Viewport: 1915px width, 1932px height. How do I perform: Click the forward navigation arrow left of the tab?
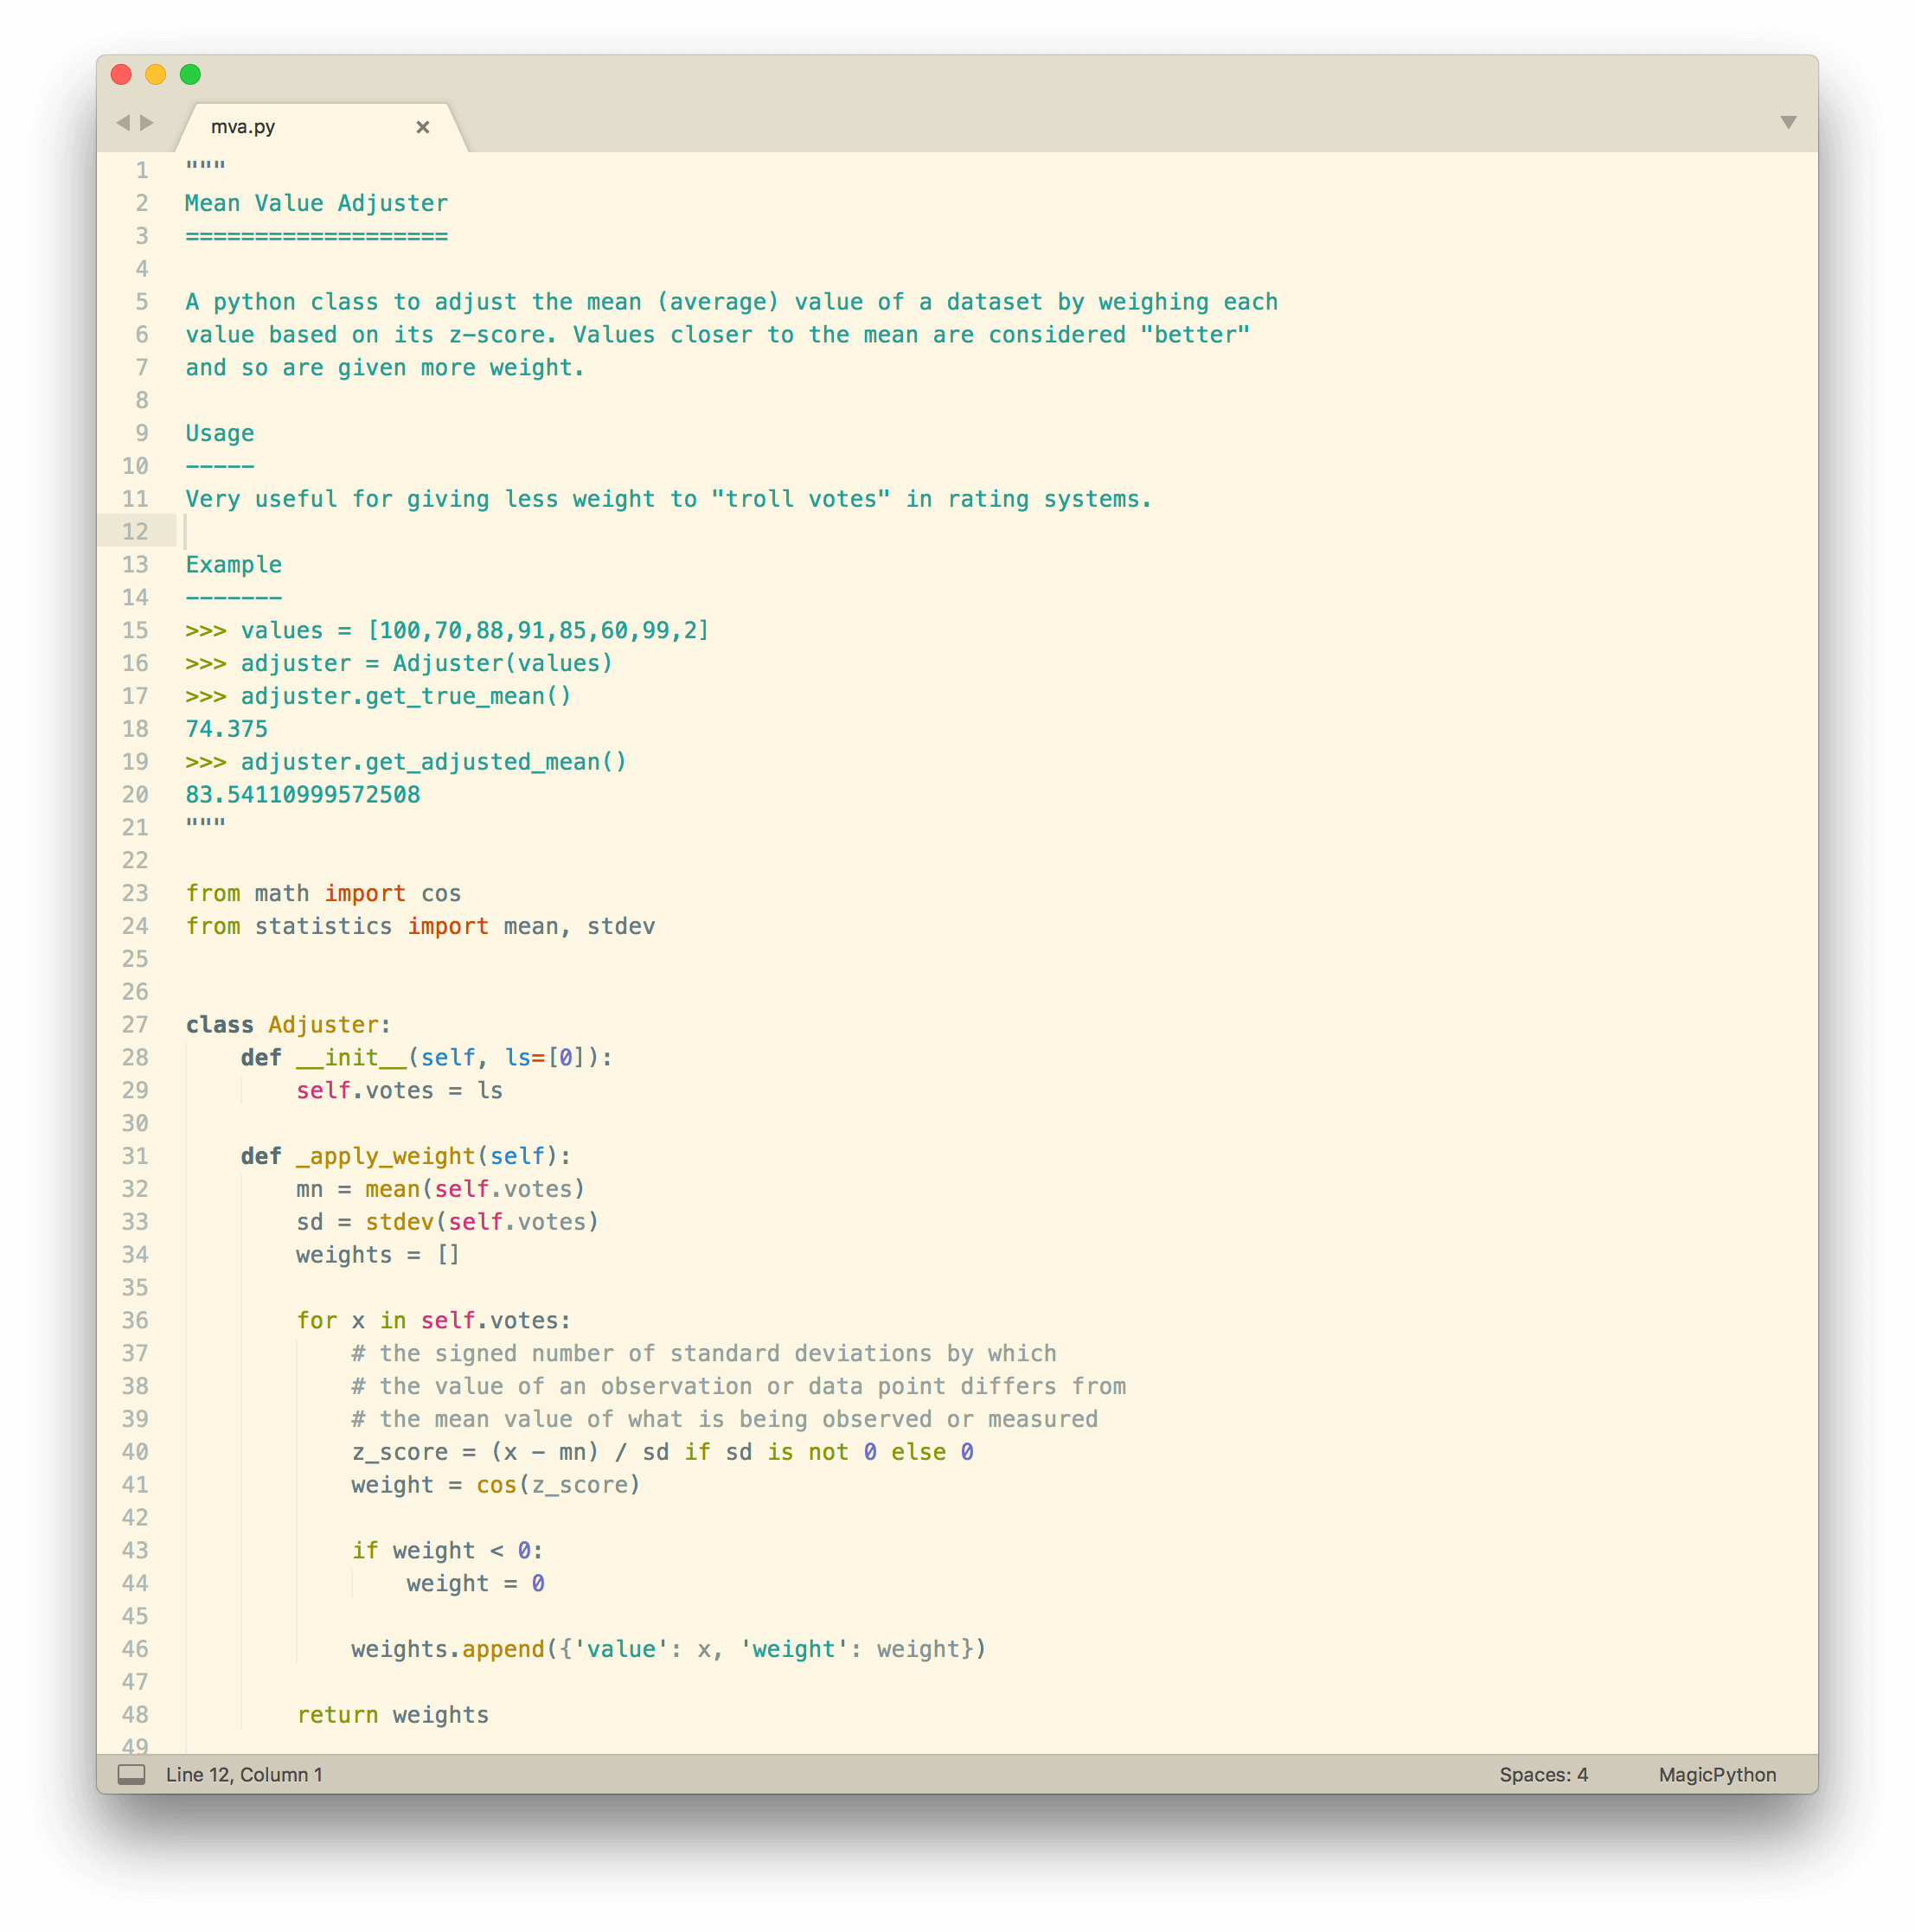click(147, 122)
